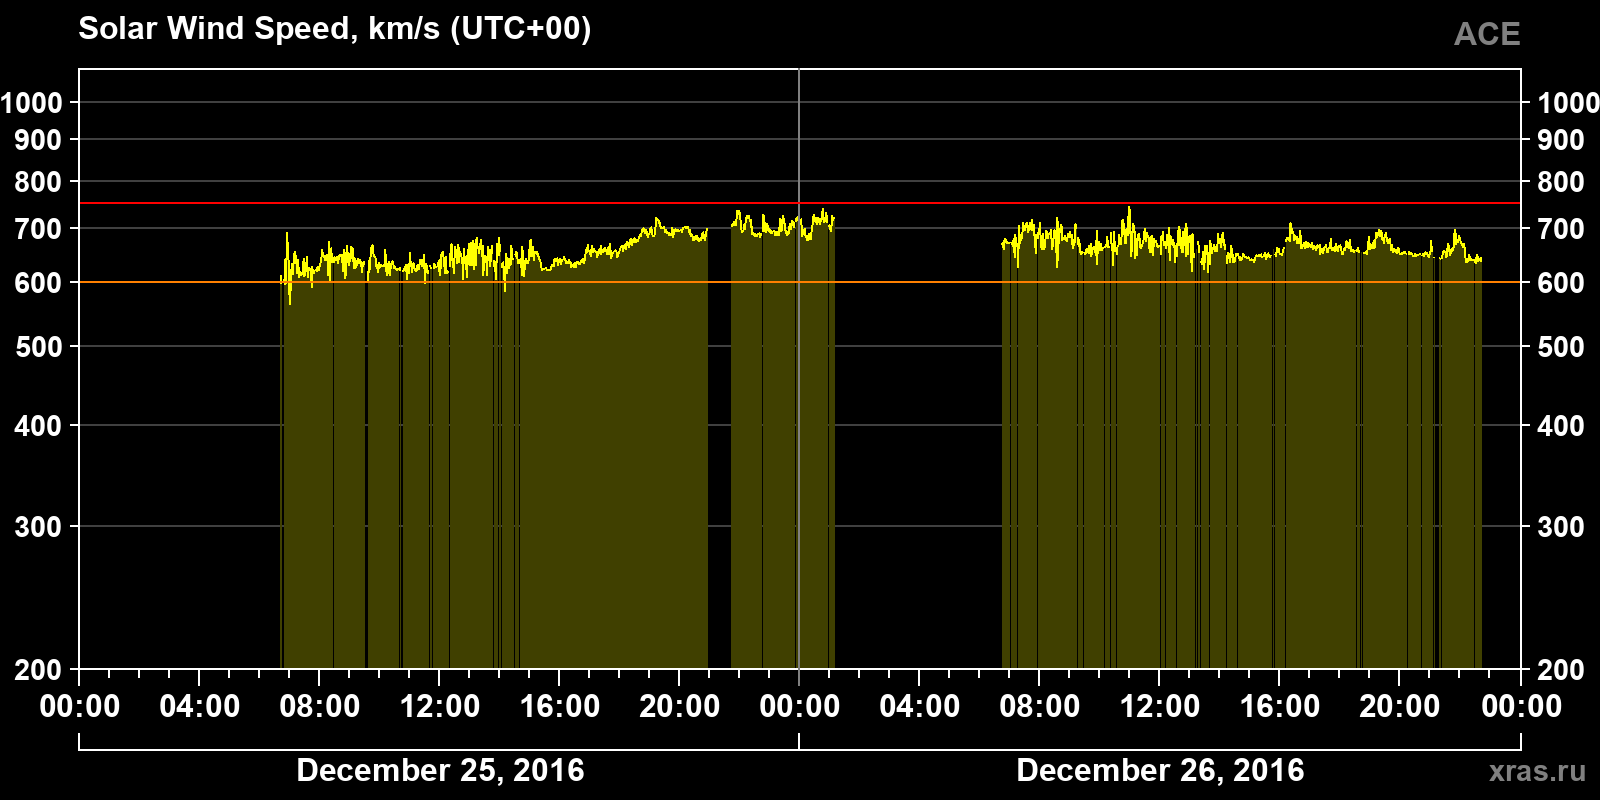Click the 12:00 time label under December 26
Screen dimensions: 1600x800
1160,707
